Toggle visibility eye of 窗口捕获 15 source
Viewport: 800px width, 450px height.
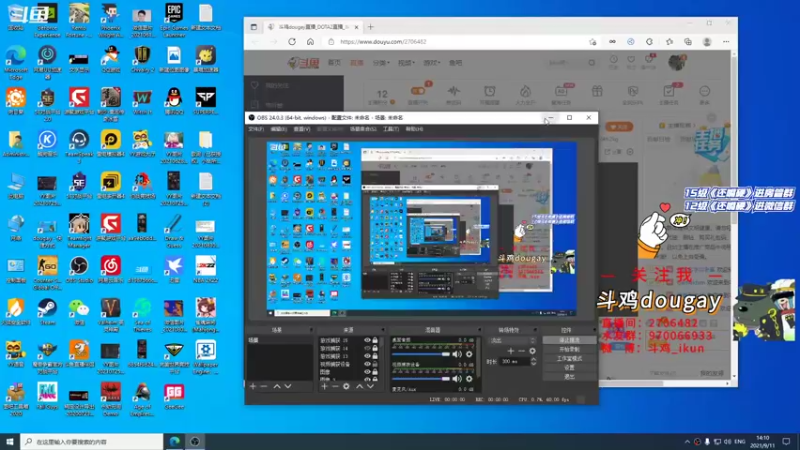pyautogui.click(x=367, y=340)
